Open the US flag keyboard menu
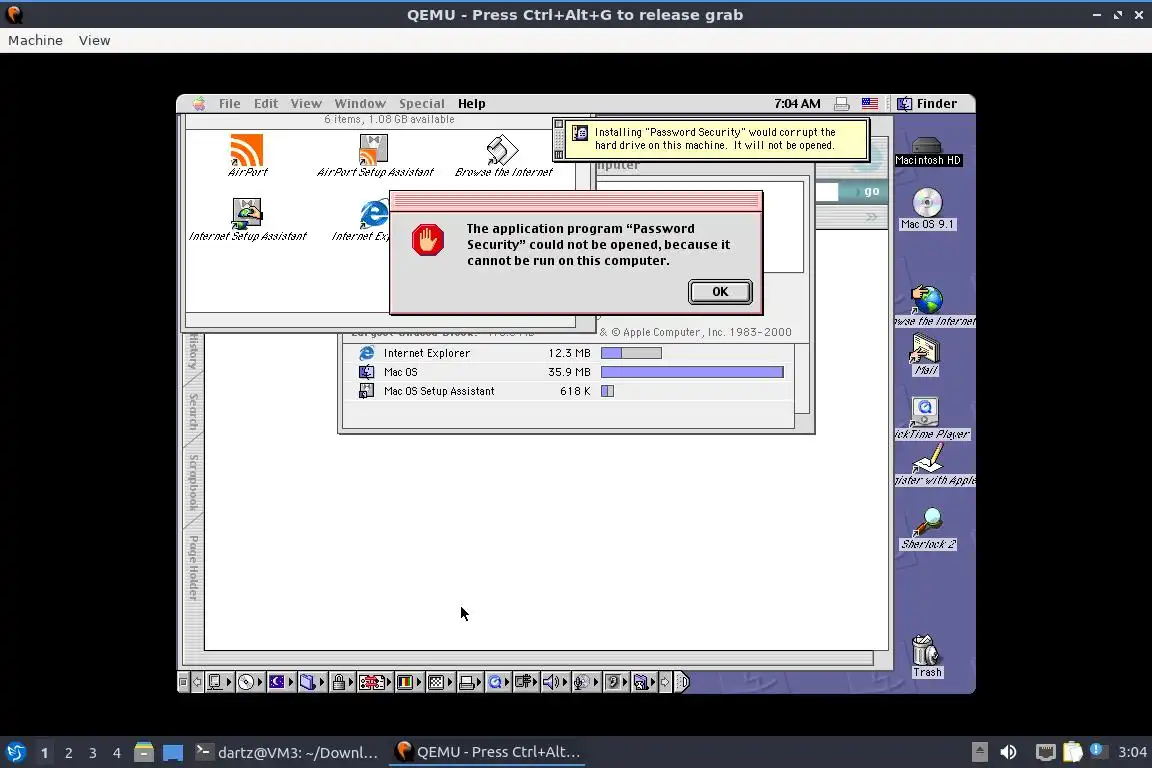Viewport: 1152px width, 768px height. [870, 104]
